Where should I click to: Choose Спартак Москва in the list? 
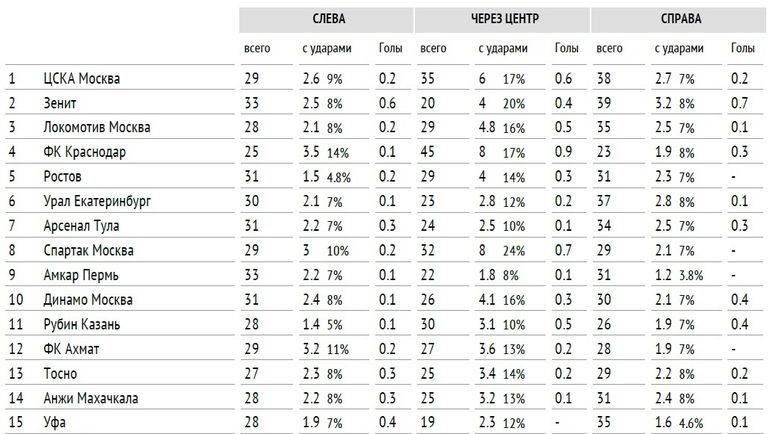(88, 250)
